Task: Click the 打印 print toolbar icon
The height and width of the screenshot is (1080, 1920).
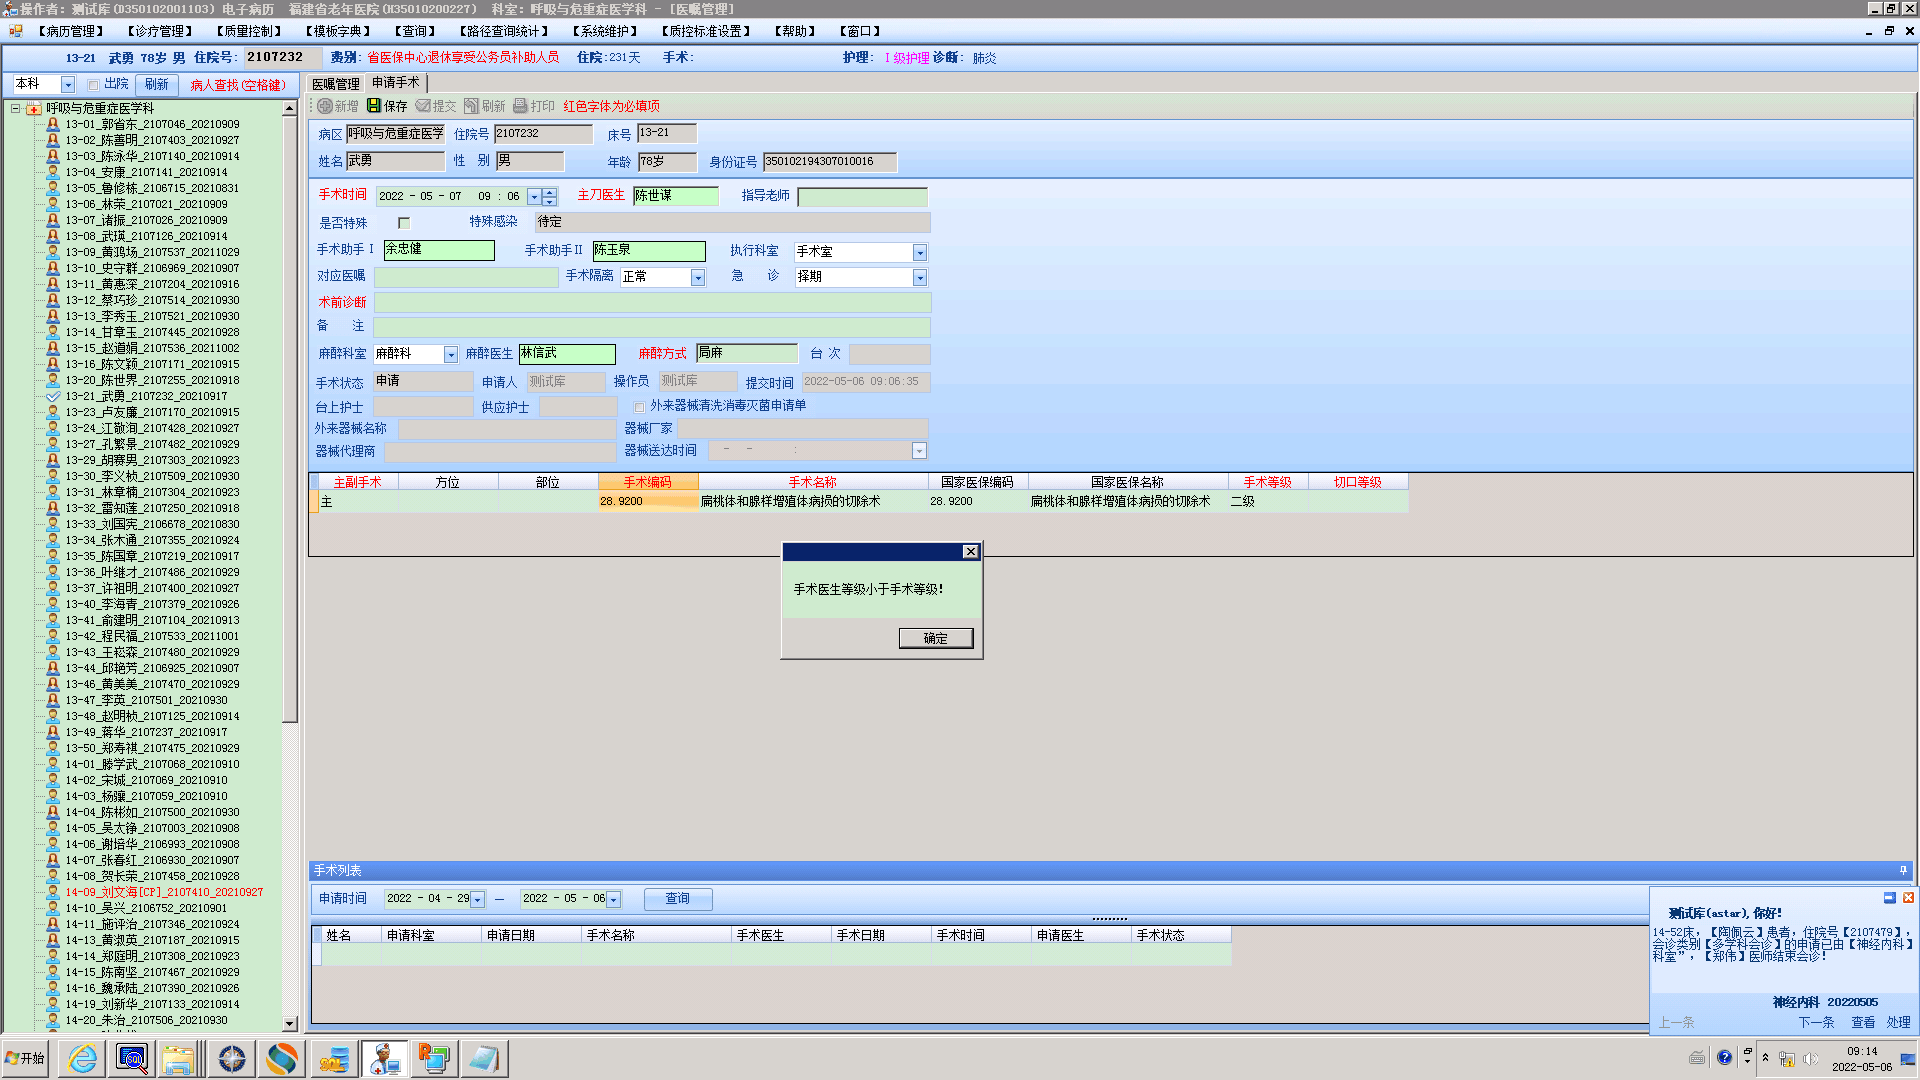Action: [x=520, y=106]
